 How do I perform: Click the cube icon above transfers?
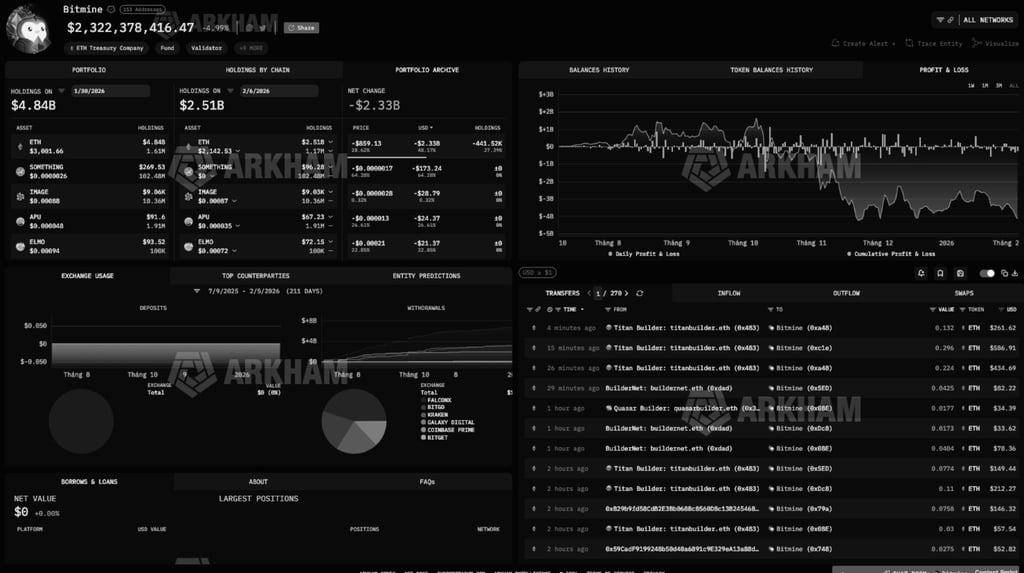point(960,273)
